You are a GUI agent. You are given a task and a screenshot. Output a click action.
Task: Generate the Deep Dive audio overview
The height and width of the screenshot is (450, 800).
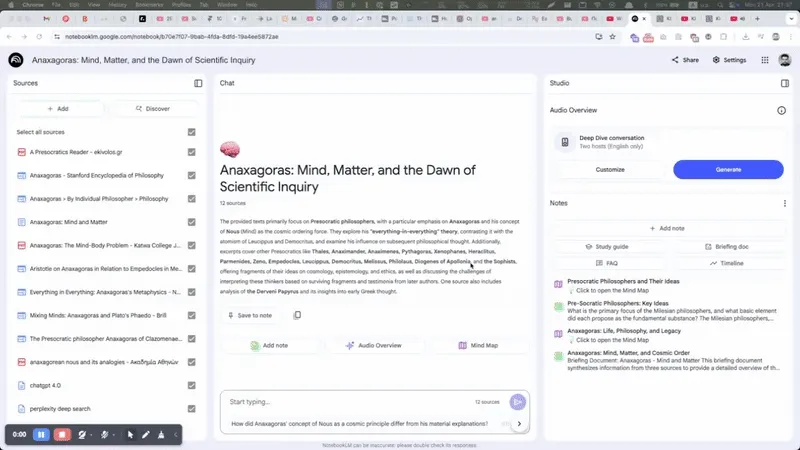[728, 169]
